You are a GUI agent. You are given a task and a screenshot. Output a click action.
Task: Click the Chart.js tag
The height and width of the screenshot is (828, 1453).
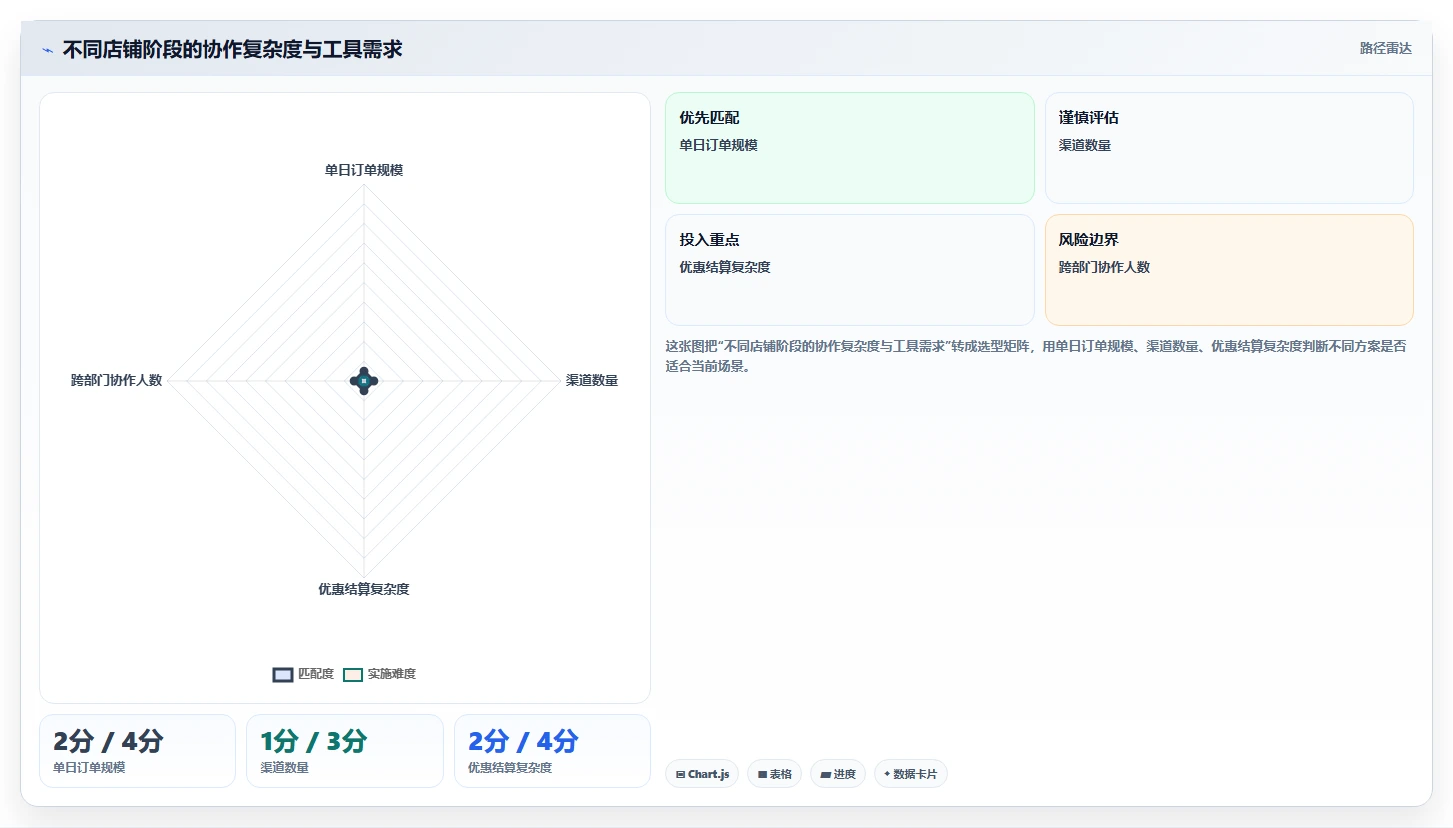(702, 774)
